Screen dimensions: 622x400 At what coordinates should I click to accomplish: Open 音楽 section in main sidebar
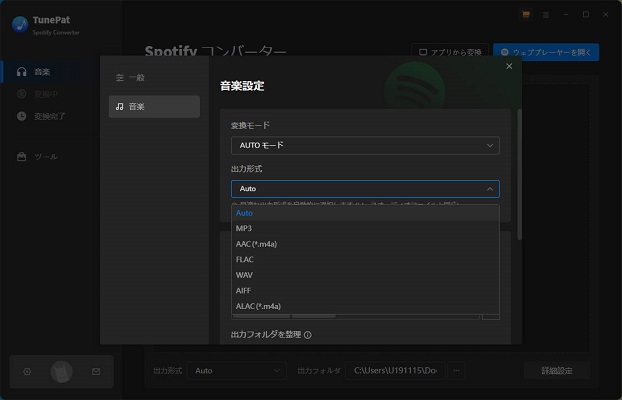50,72
